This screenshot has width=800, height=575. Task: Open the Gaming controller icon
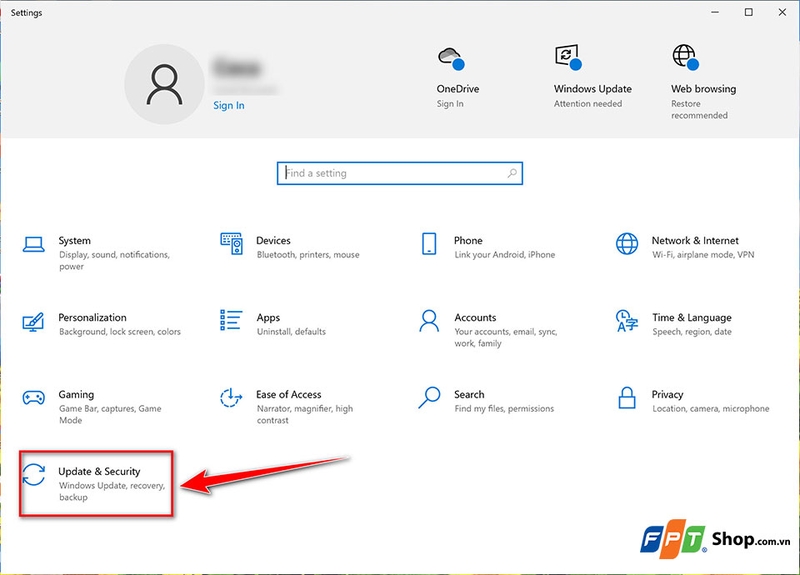pos(34,397)
